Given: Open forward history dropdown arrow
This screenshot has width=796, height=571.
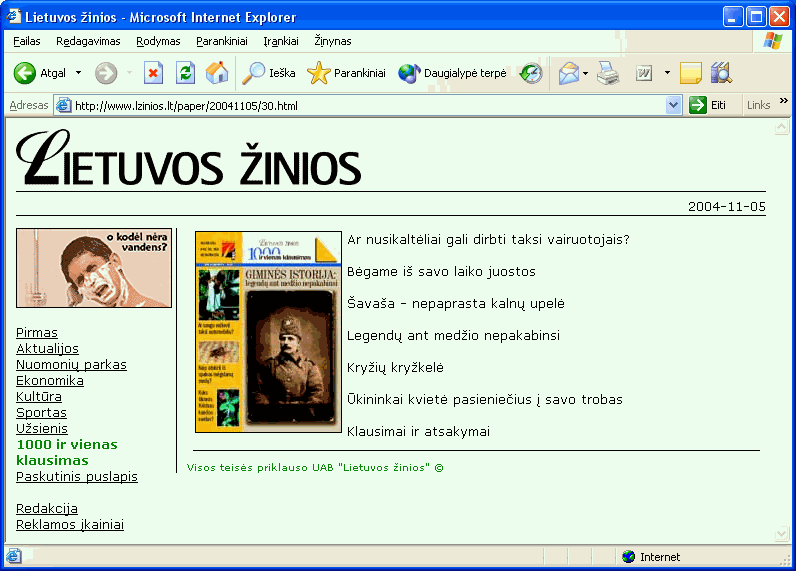Looking at the screenshot, I should [x=129, y=73].
